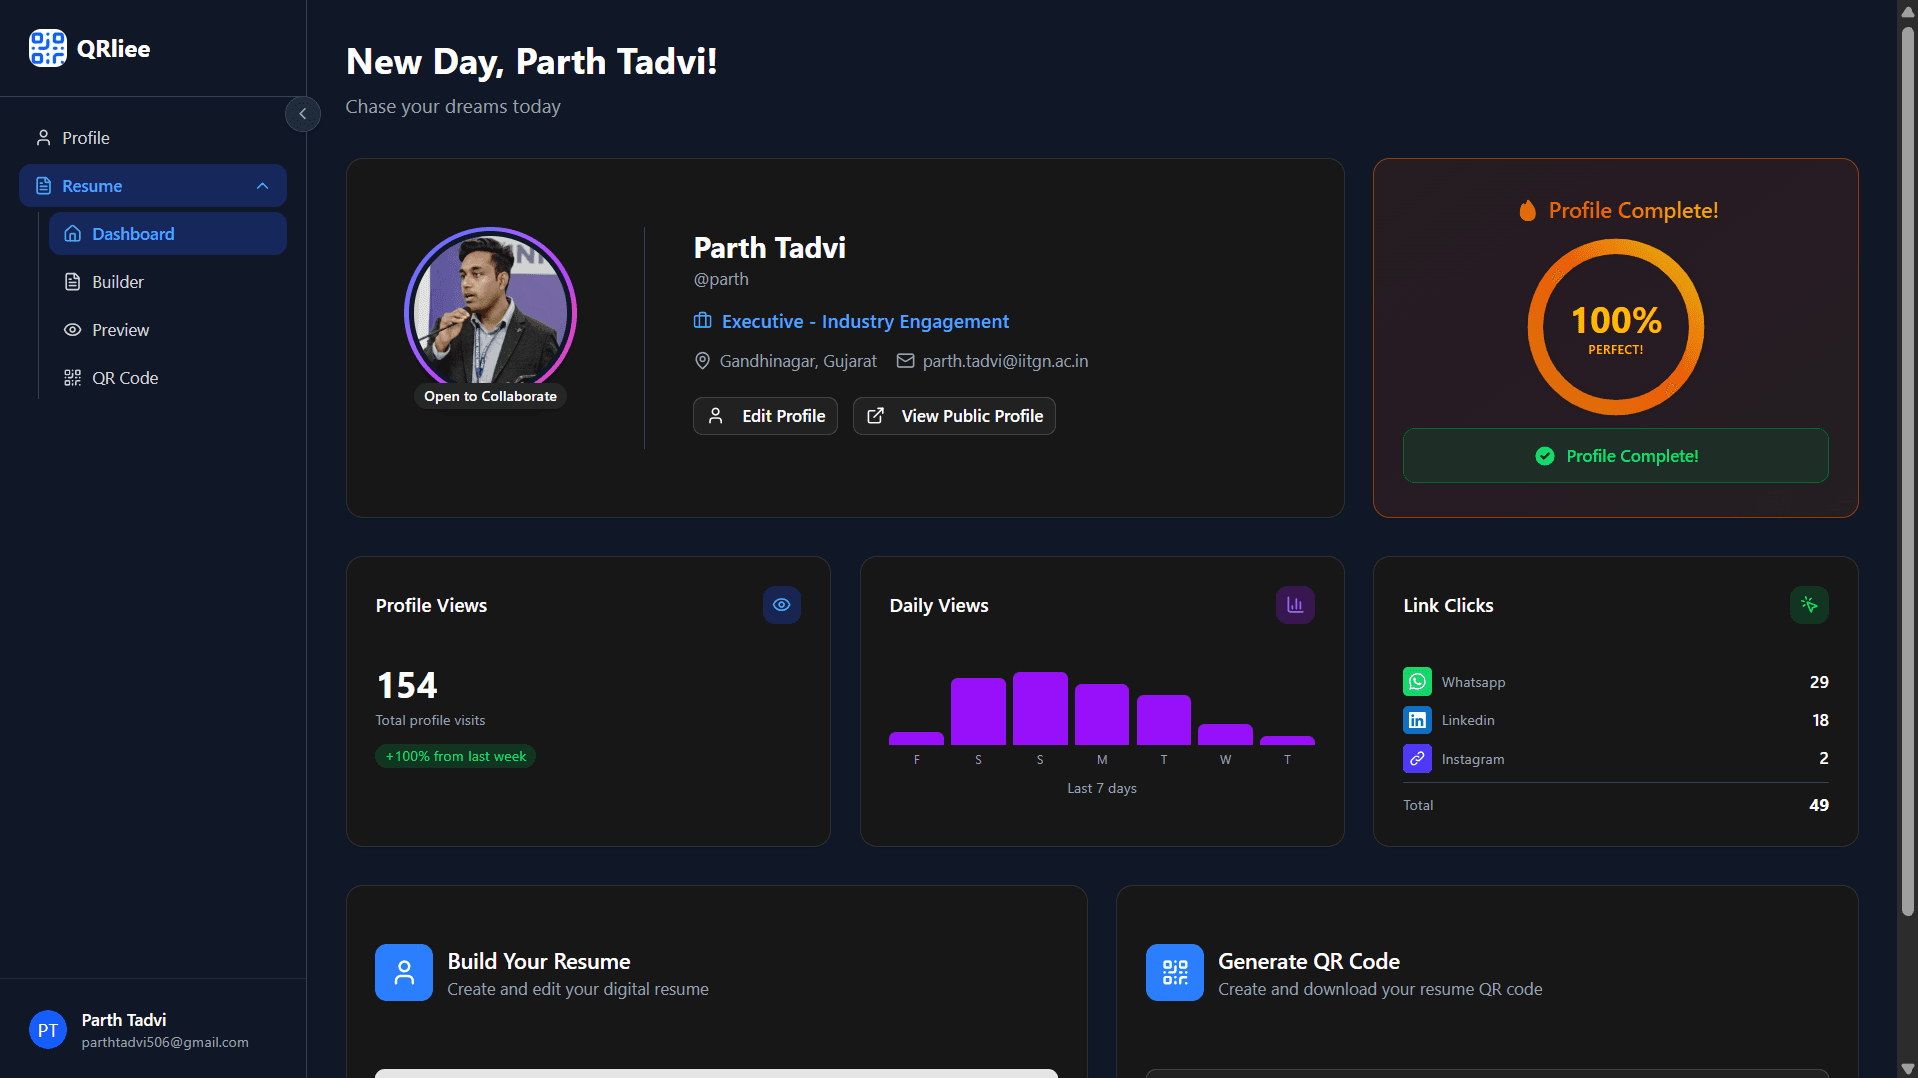Click the Dashboard home icon

coord(72,233)
